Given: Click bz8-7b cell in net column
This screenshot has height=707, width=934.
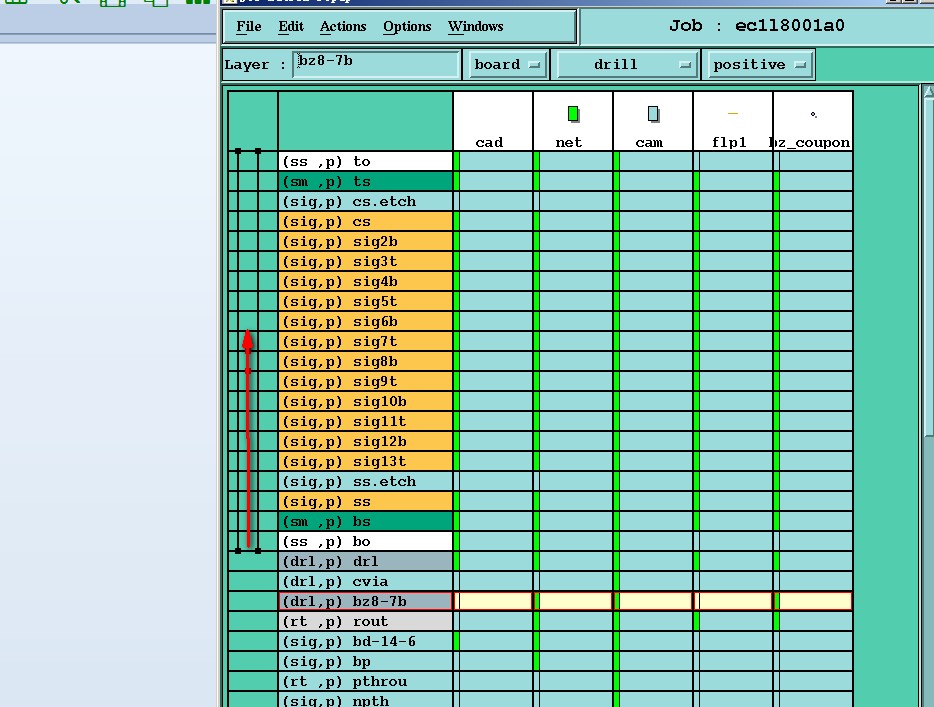Looking at the screenshot, I should [x=575, y=602].
